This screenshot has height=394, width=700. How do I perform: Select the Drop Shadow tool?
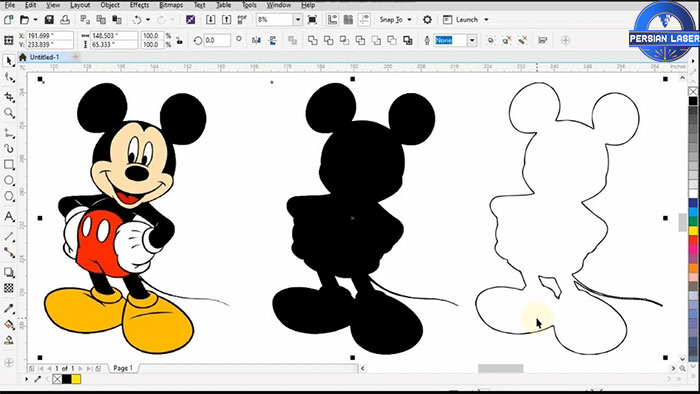(9, 272)
